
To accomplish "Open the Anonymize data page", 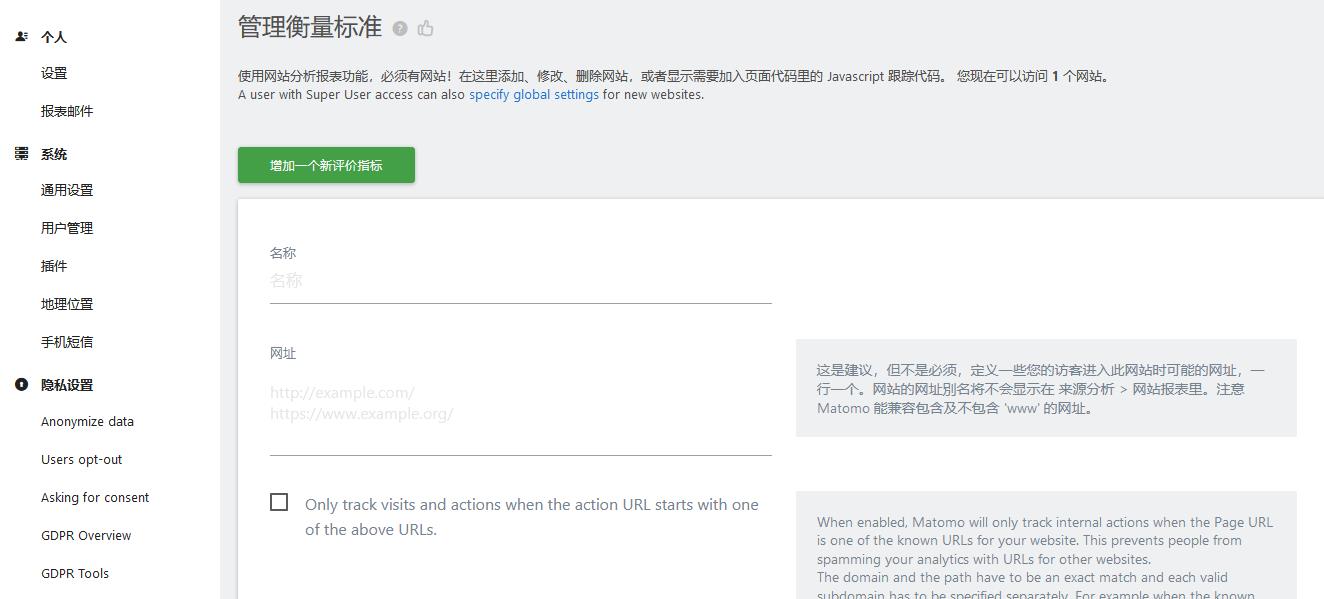I will 85,421.
